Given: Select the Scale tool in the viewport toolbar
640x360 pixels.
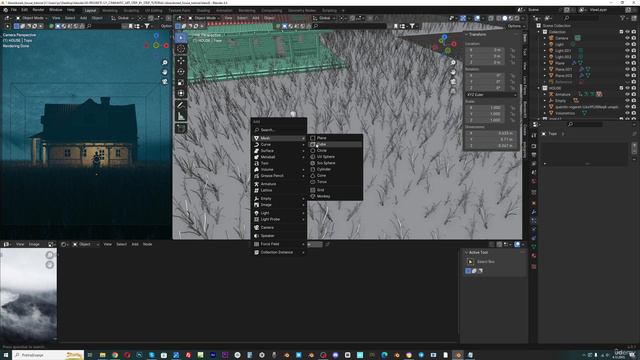Looking at the screenshot, I should pyautogui.click(x=181, y=82).
